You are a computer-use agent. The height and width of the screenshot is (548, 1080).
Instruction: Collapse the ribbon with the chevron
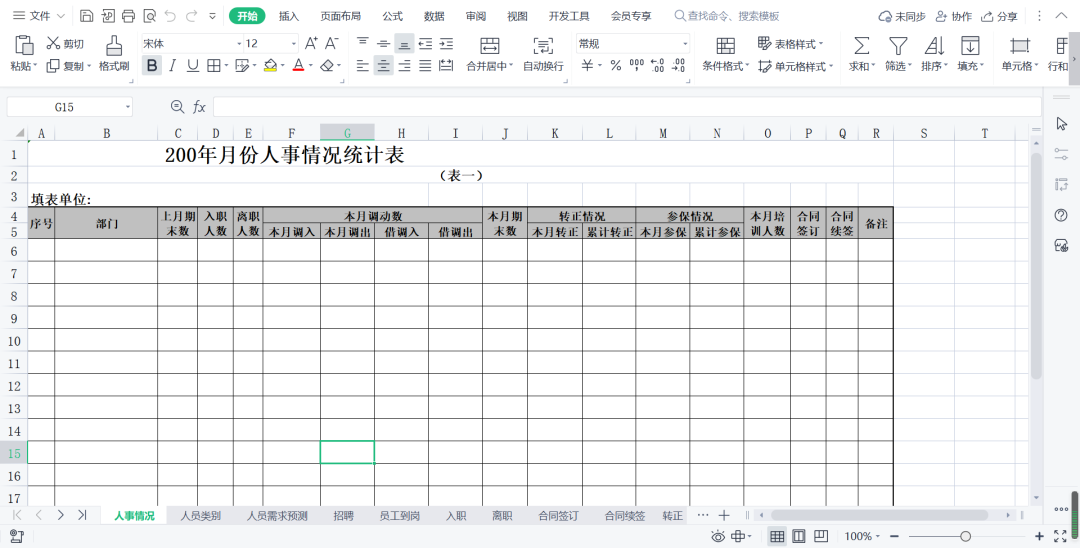(x=1061, y=16)
